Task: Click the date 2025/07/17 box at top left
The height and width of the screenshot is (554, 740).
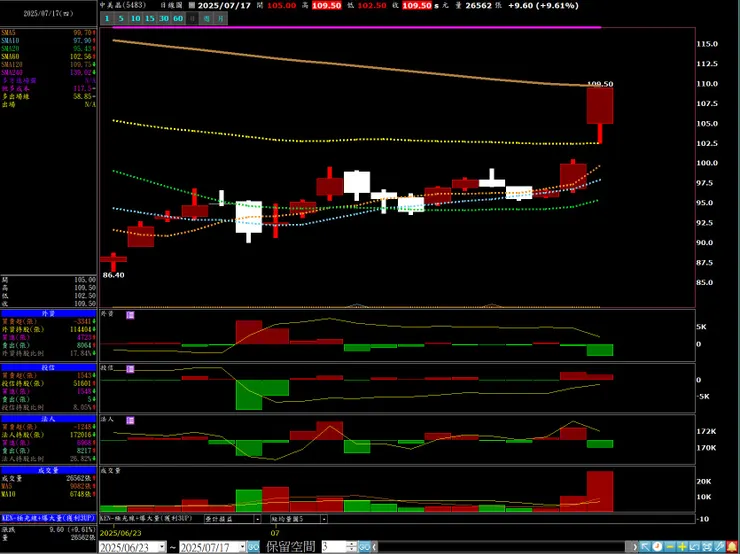Action: [48, 13]
